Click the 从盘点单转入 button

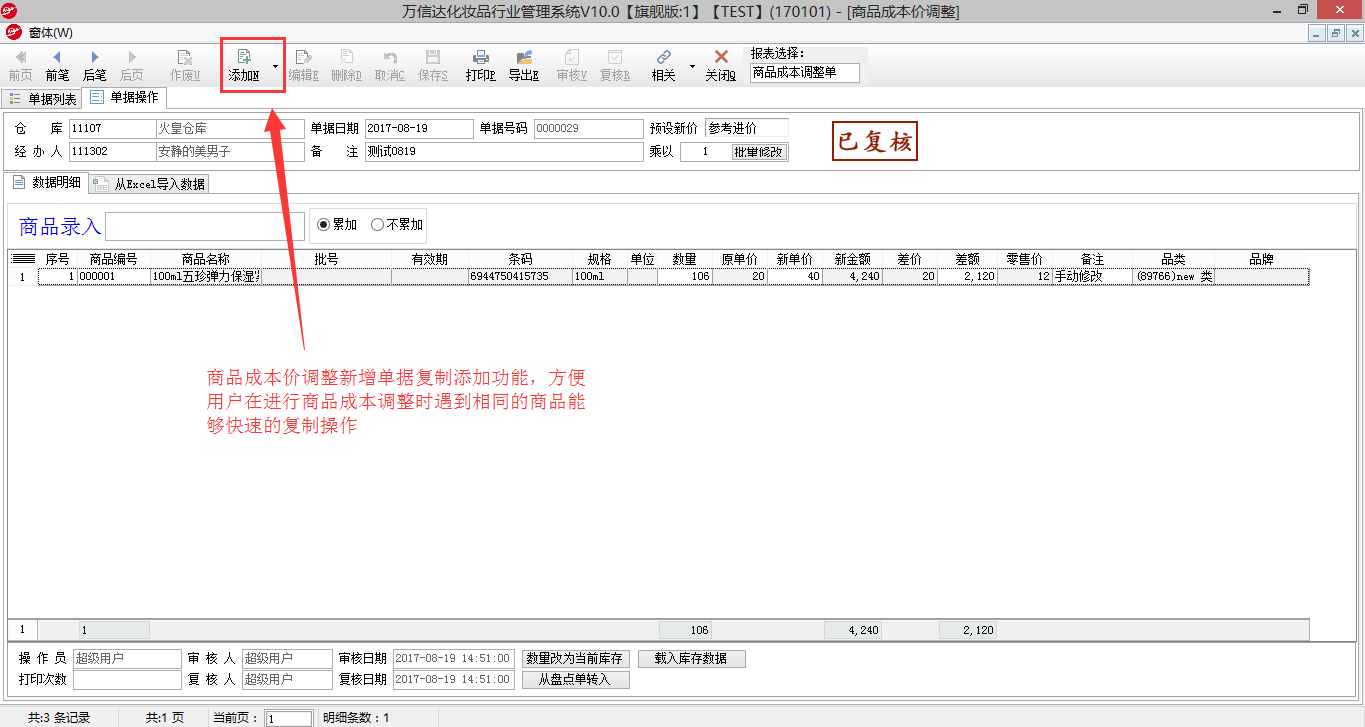pos(575,680)
